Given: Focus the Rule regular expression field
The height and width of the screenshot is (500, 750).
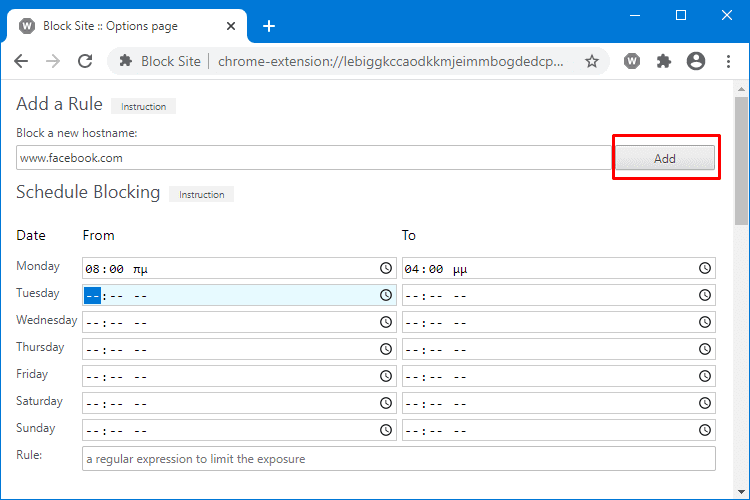Looking at the screenshot, I should 399,458.
